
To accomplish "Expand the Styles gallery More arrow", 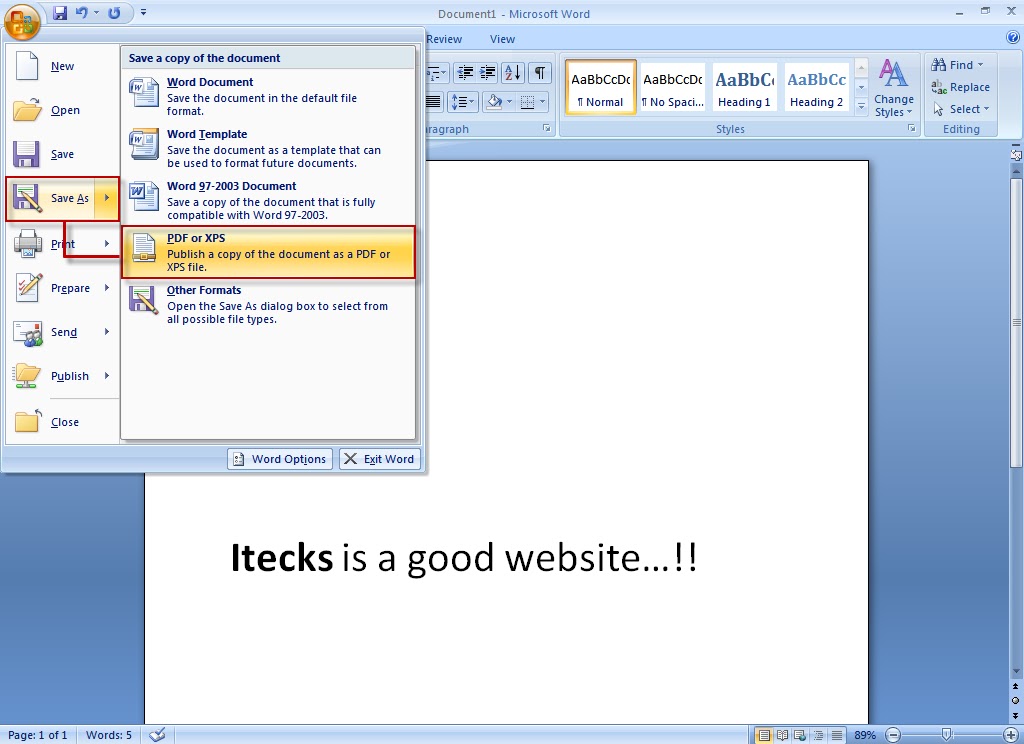I will point(861,105).
